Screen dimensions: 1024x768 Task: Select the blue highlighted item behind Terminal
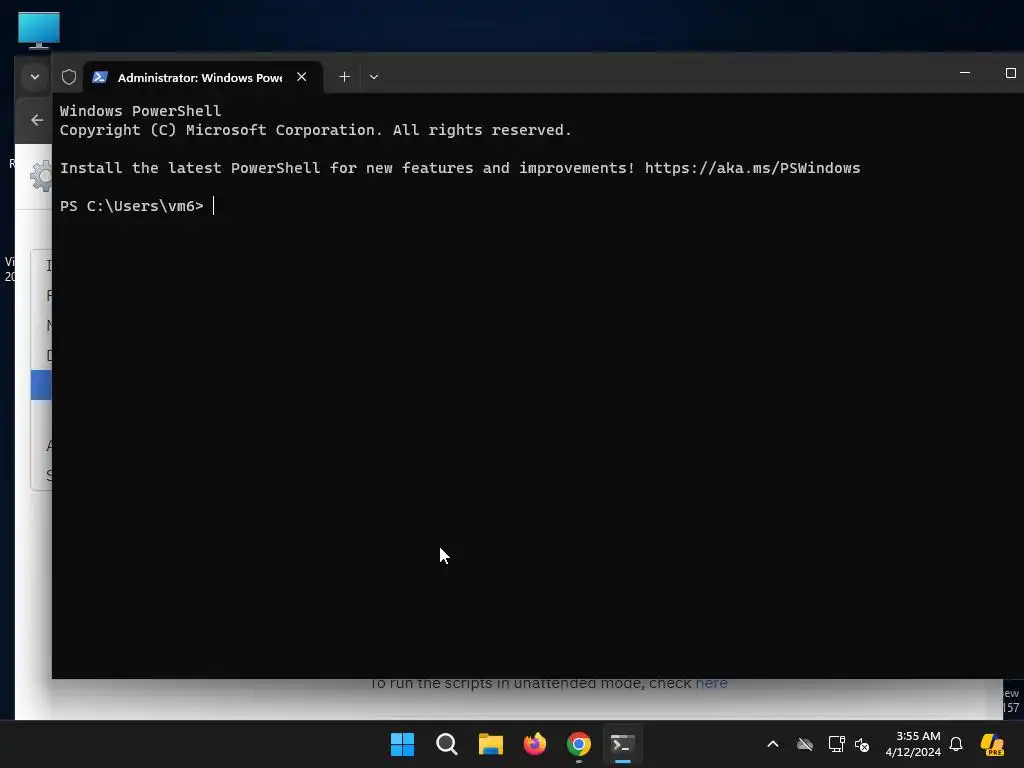40,385
